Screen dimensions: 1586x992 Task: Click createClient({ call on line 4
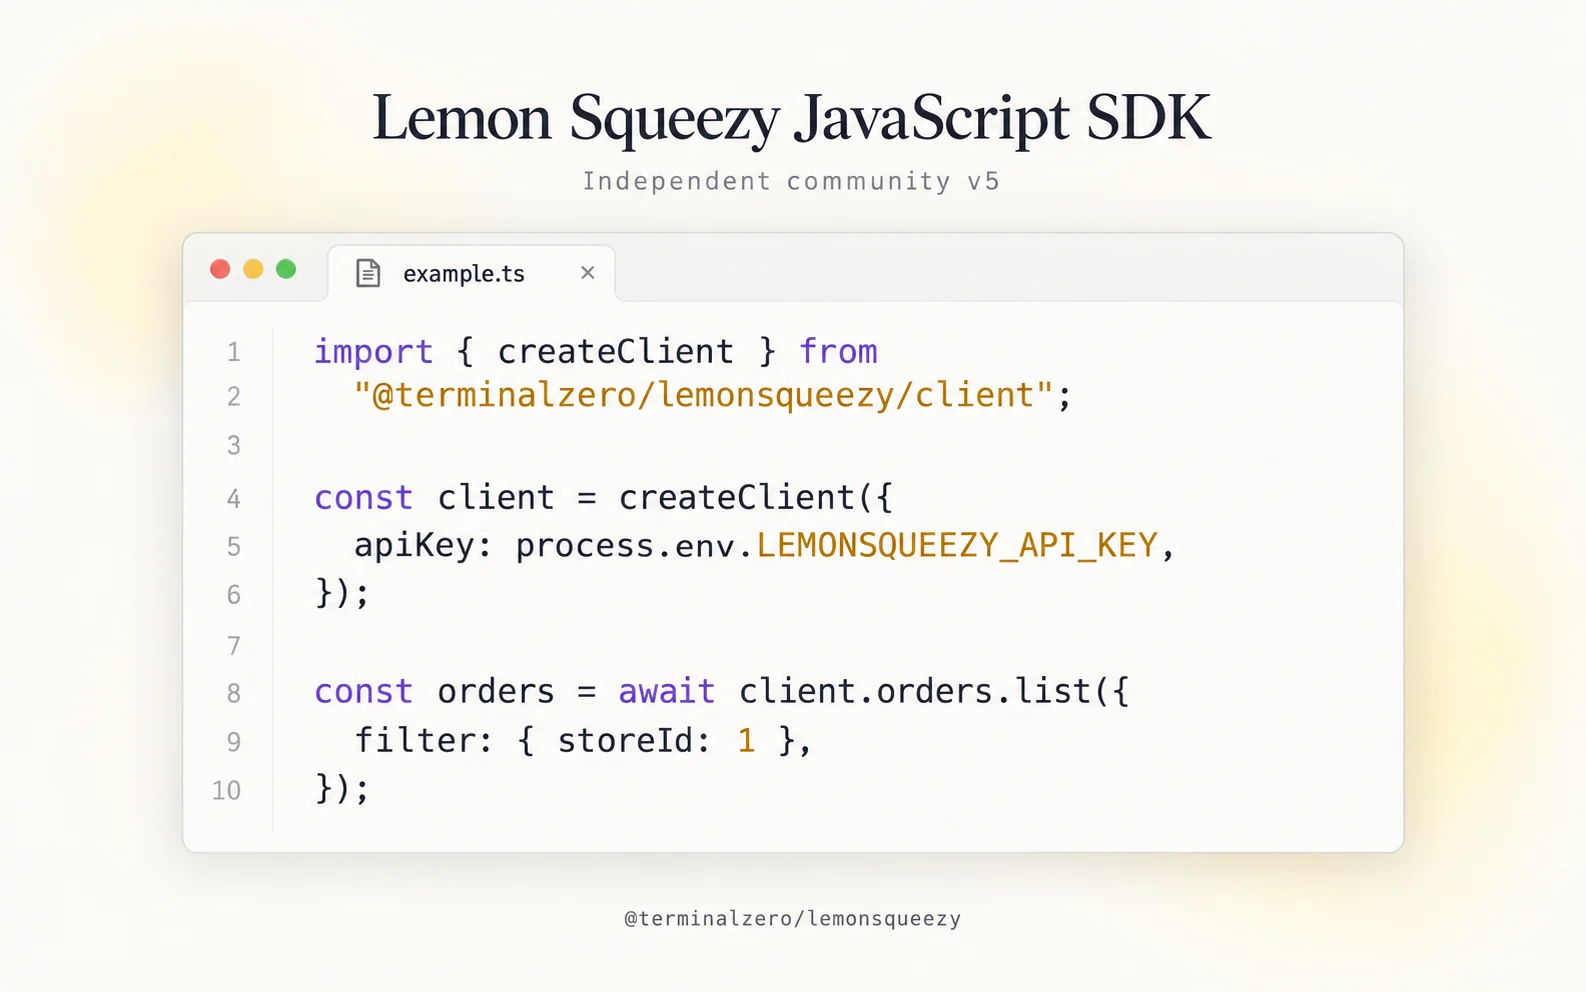756,498
